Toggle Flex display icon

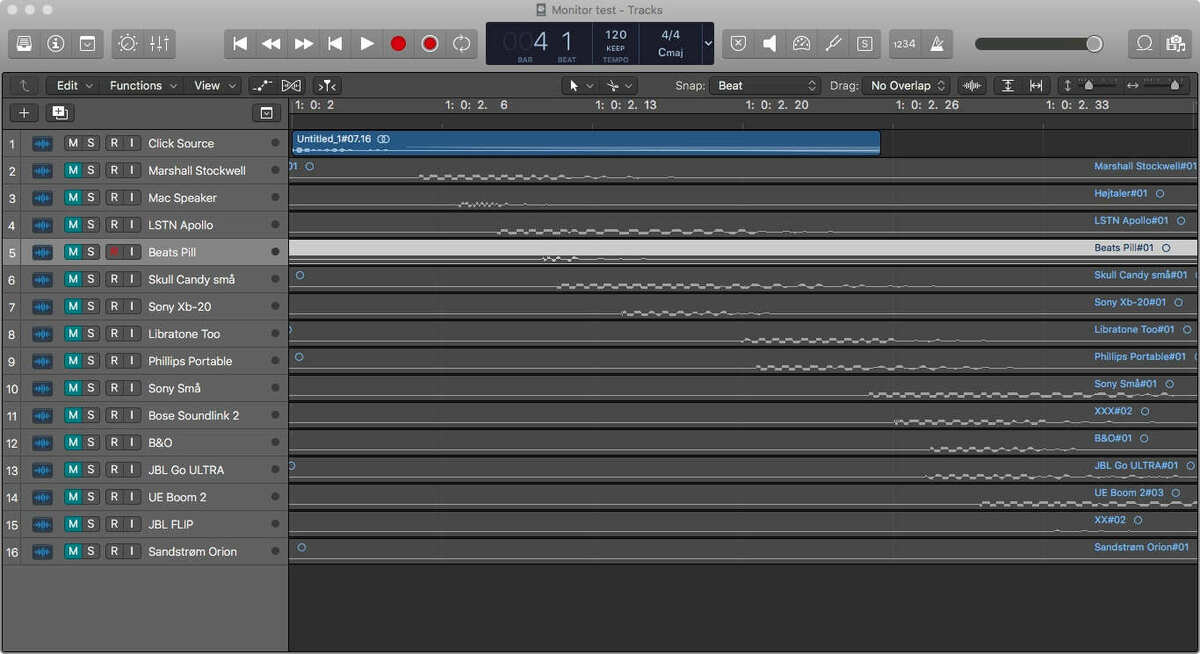(291, 86)
